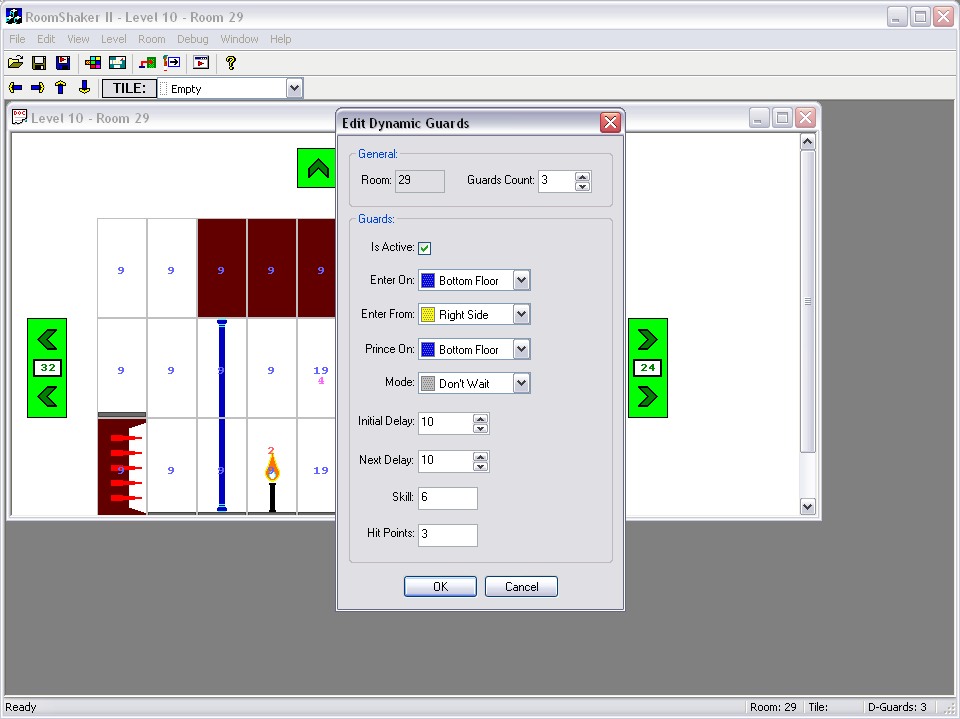Click the blue left arrow toolbar icon
Viewport: 960px width, 719px height.
click(x=16, y=88)
